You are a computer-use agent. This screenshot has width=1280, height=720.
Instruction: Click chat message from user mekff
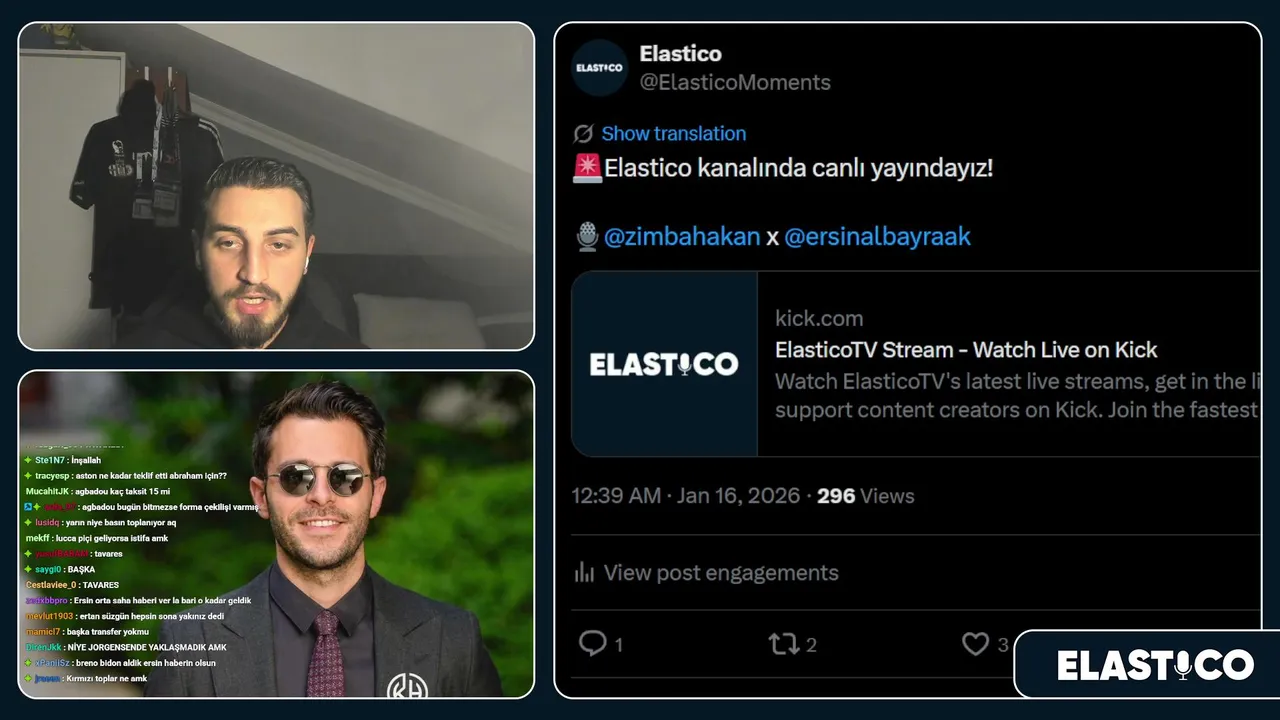pos(97,538)
